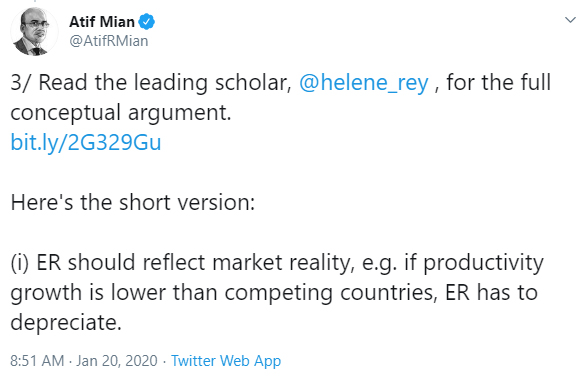Image resolution: width=588 pixels, height=383 pixels.
Task: Click "ER has to" phrase in tweet
Action: click(491, 292)
